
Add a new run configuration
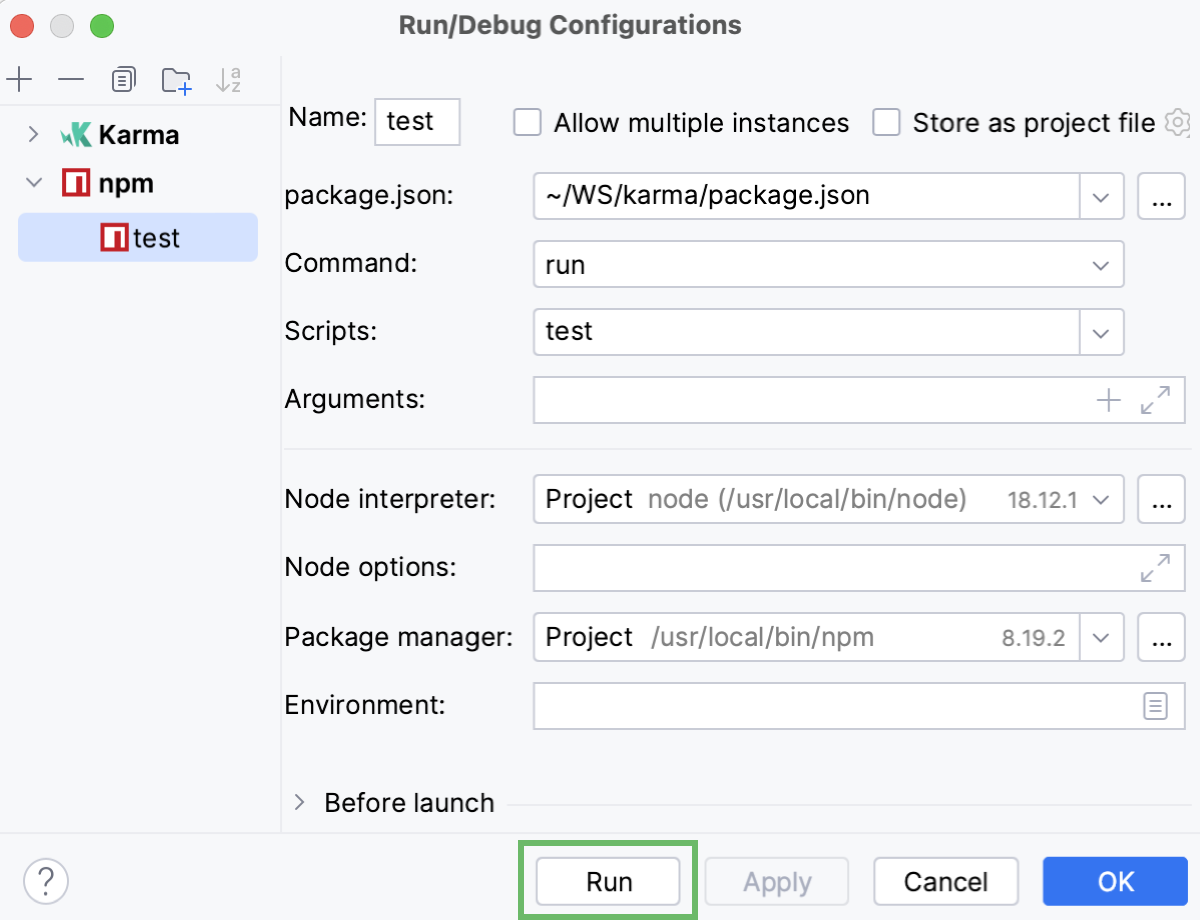pyautogui.click(x=20, y=79)
